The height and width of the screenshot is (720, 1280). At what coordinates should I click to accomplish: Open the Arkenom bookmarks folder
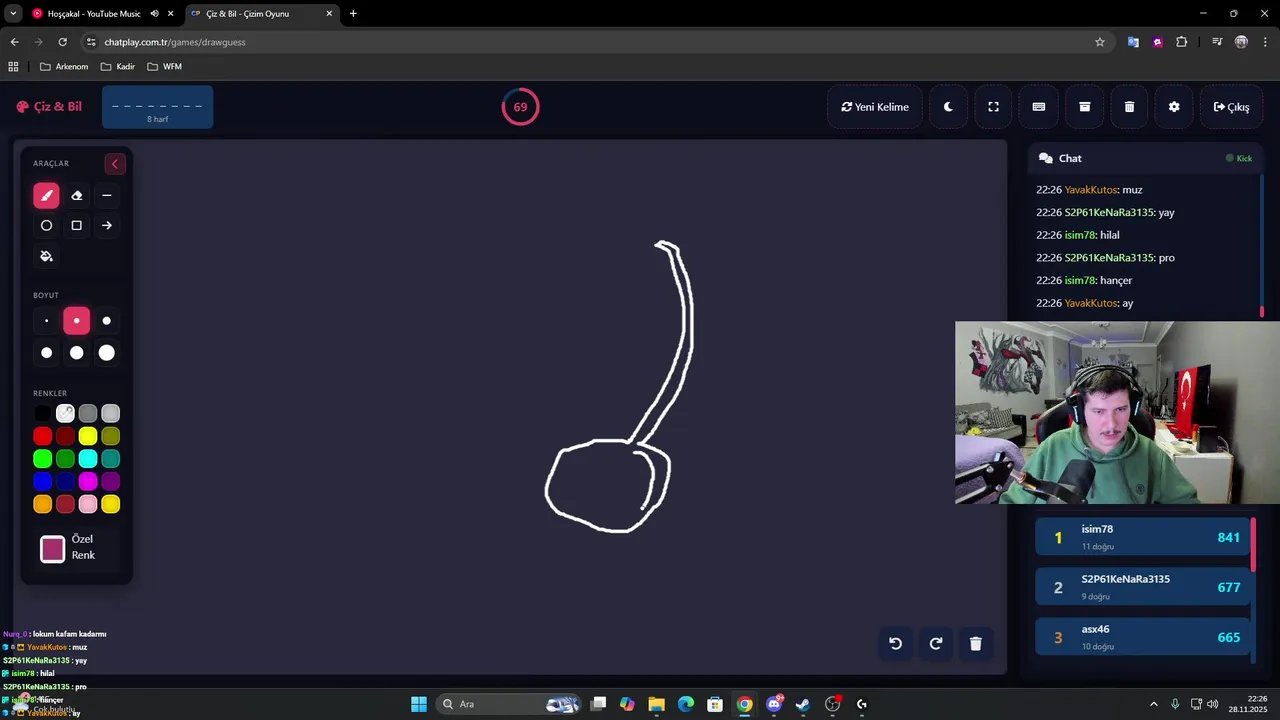point(64,67)
